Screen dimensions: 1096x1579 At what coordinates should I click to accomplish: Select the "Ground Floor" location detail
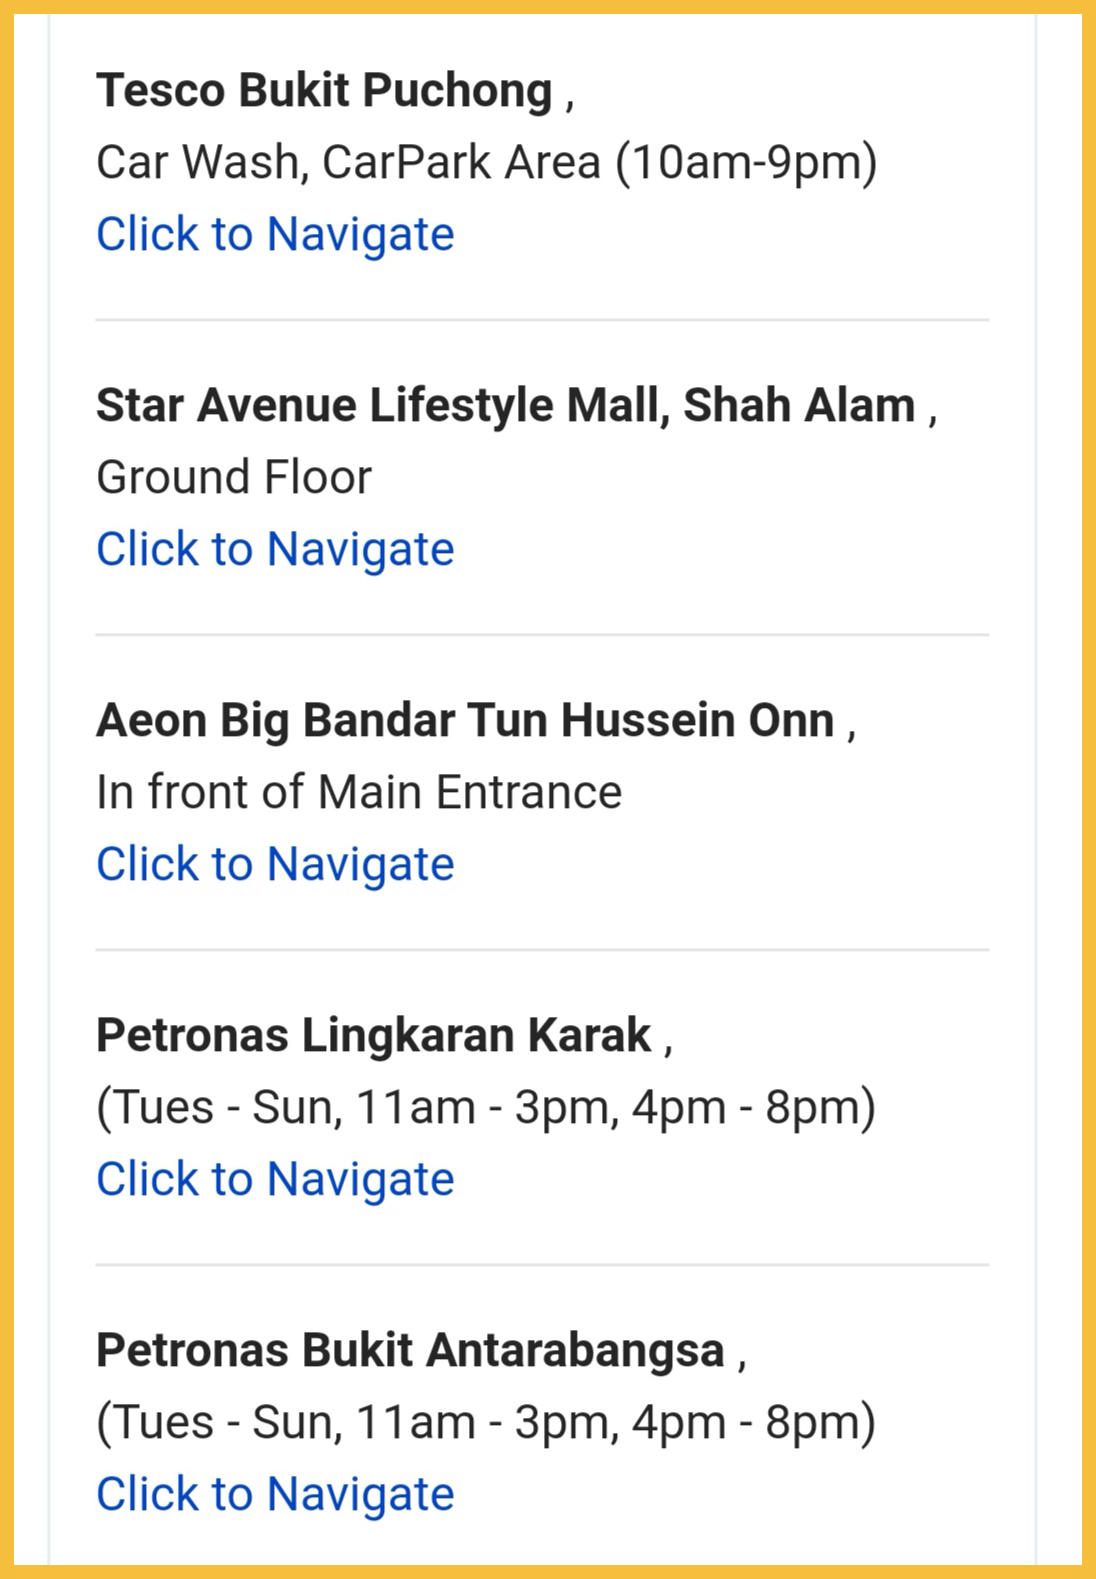tap(234, 478)
